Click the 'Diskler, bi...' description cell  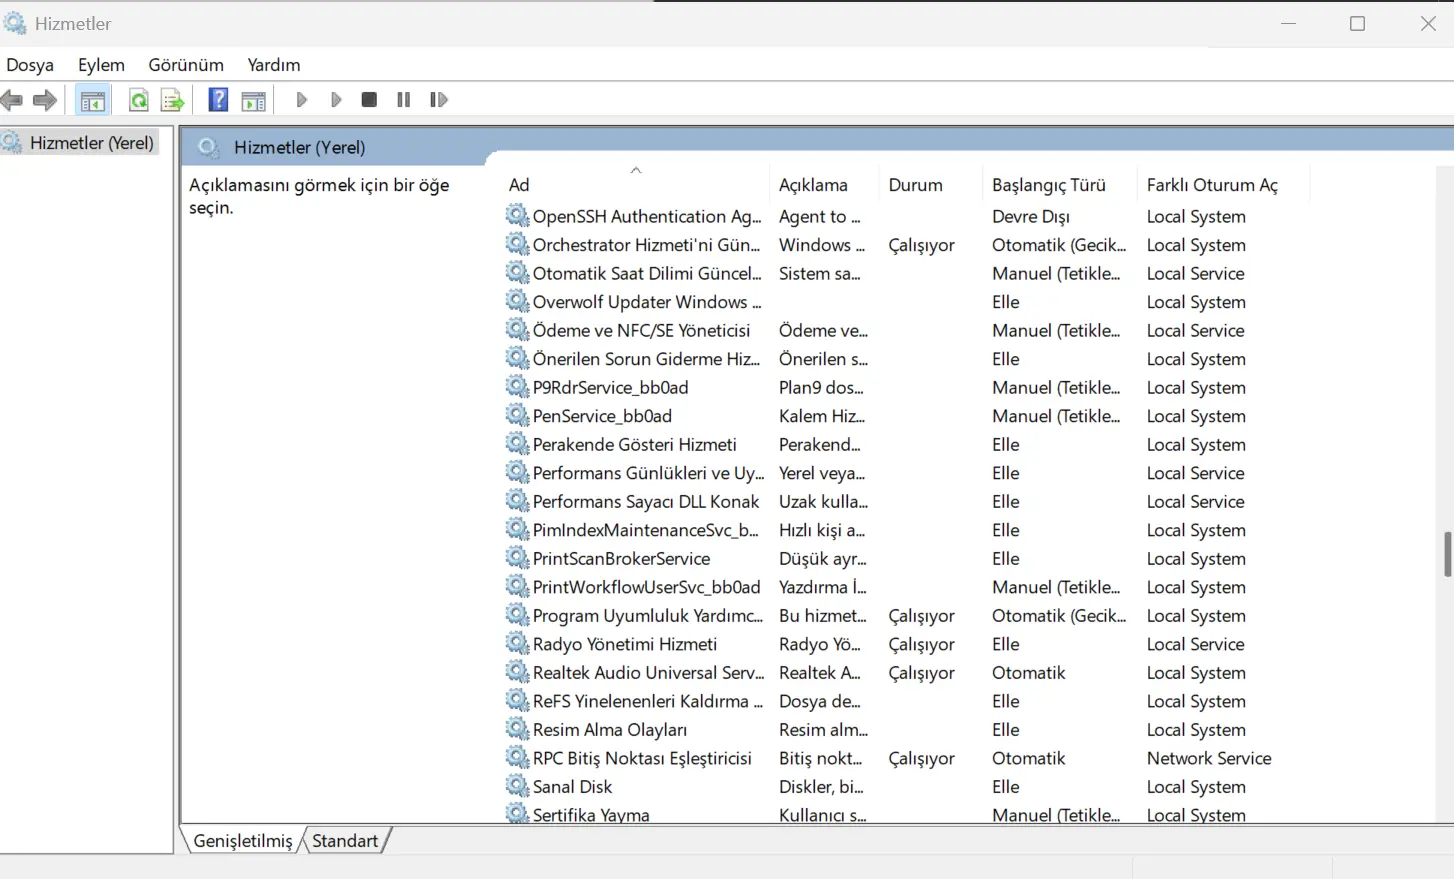pos(821,787)
